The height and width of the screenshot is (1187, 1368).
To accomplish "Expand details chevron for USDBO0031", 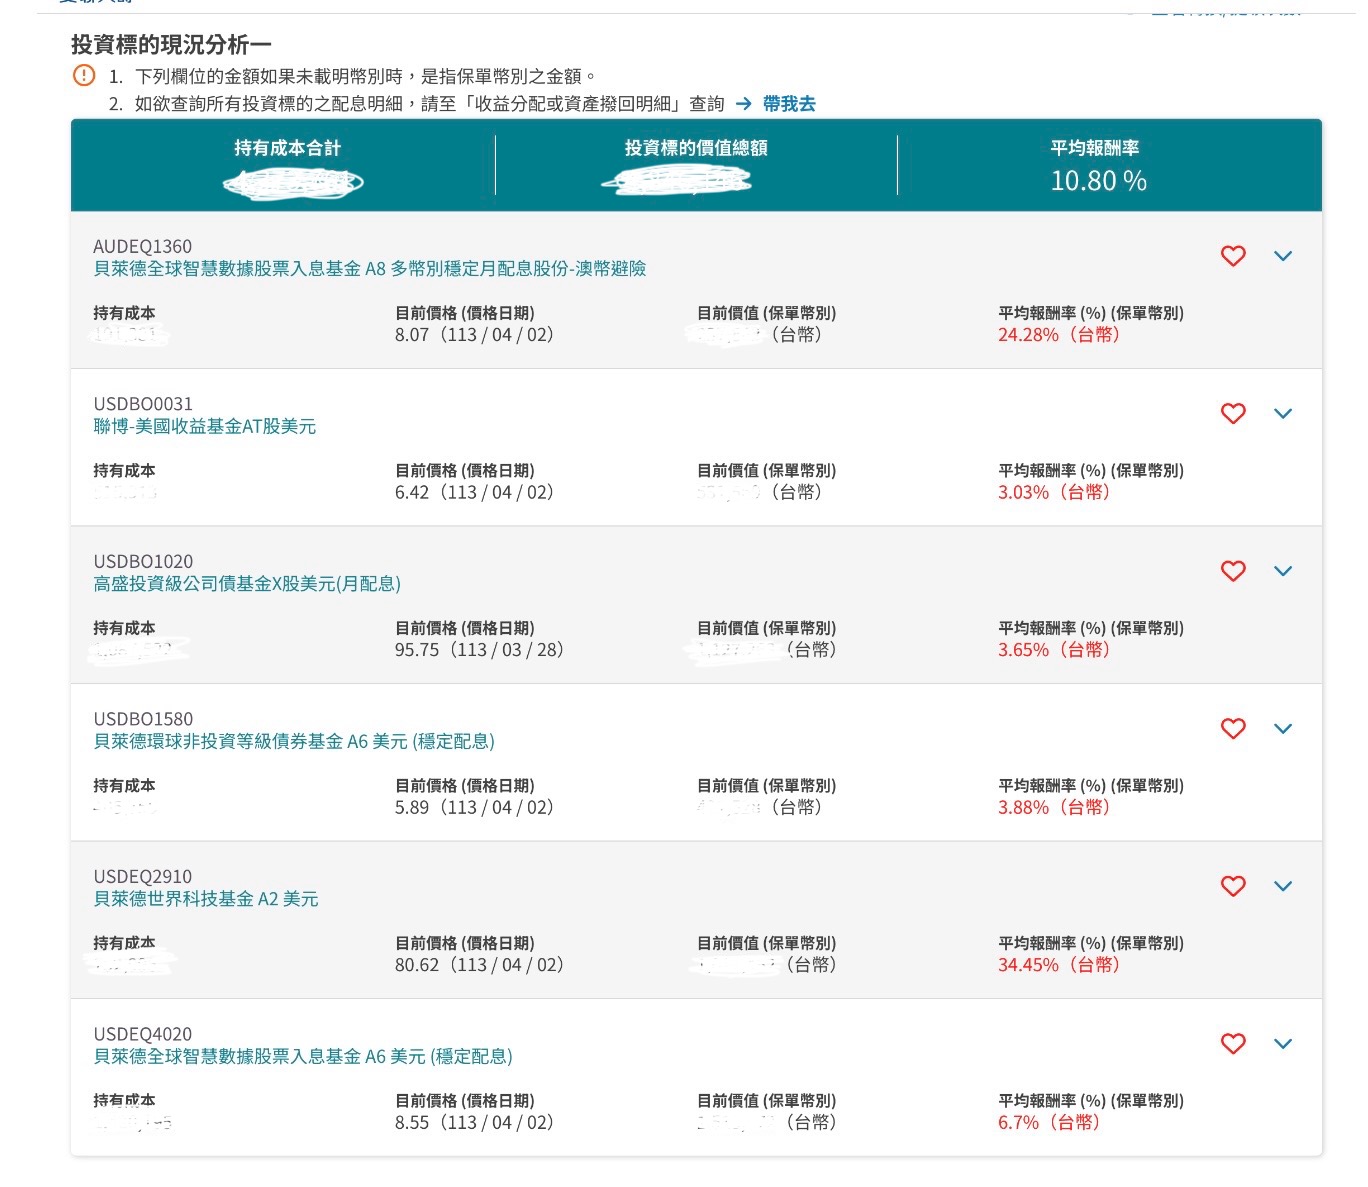I will tap(1284, 414).
